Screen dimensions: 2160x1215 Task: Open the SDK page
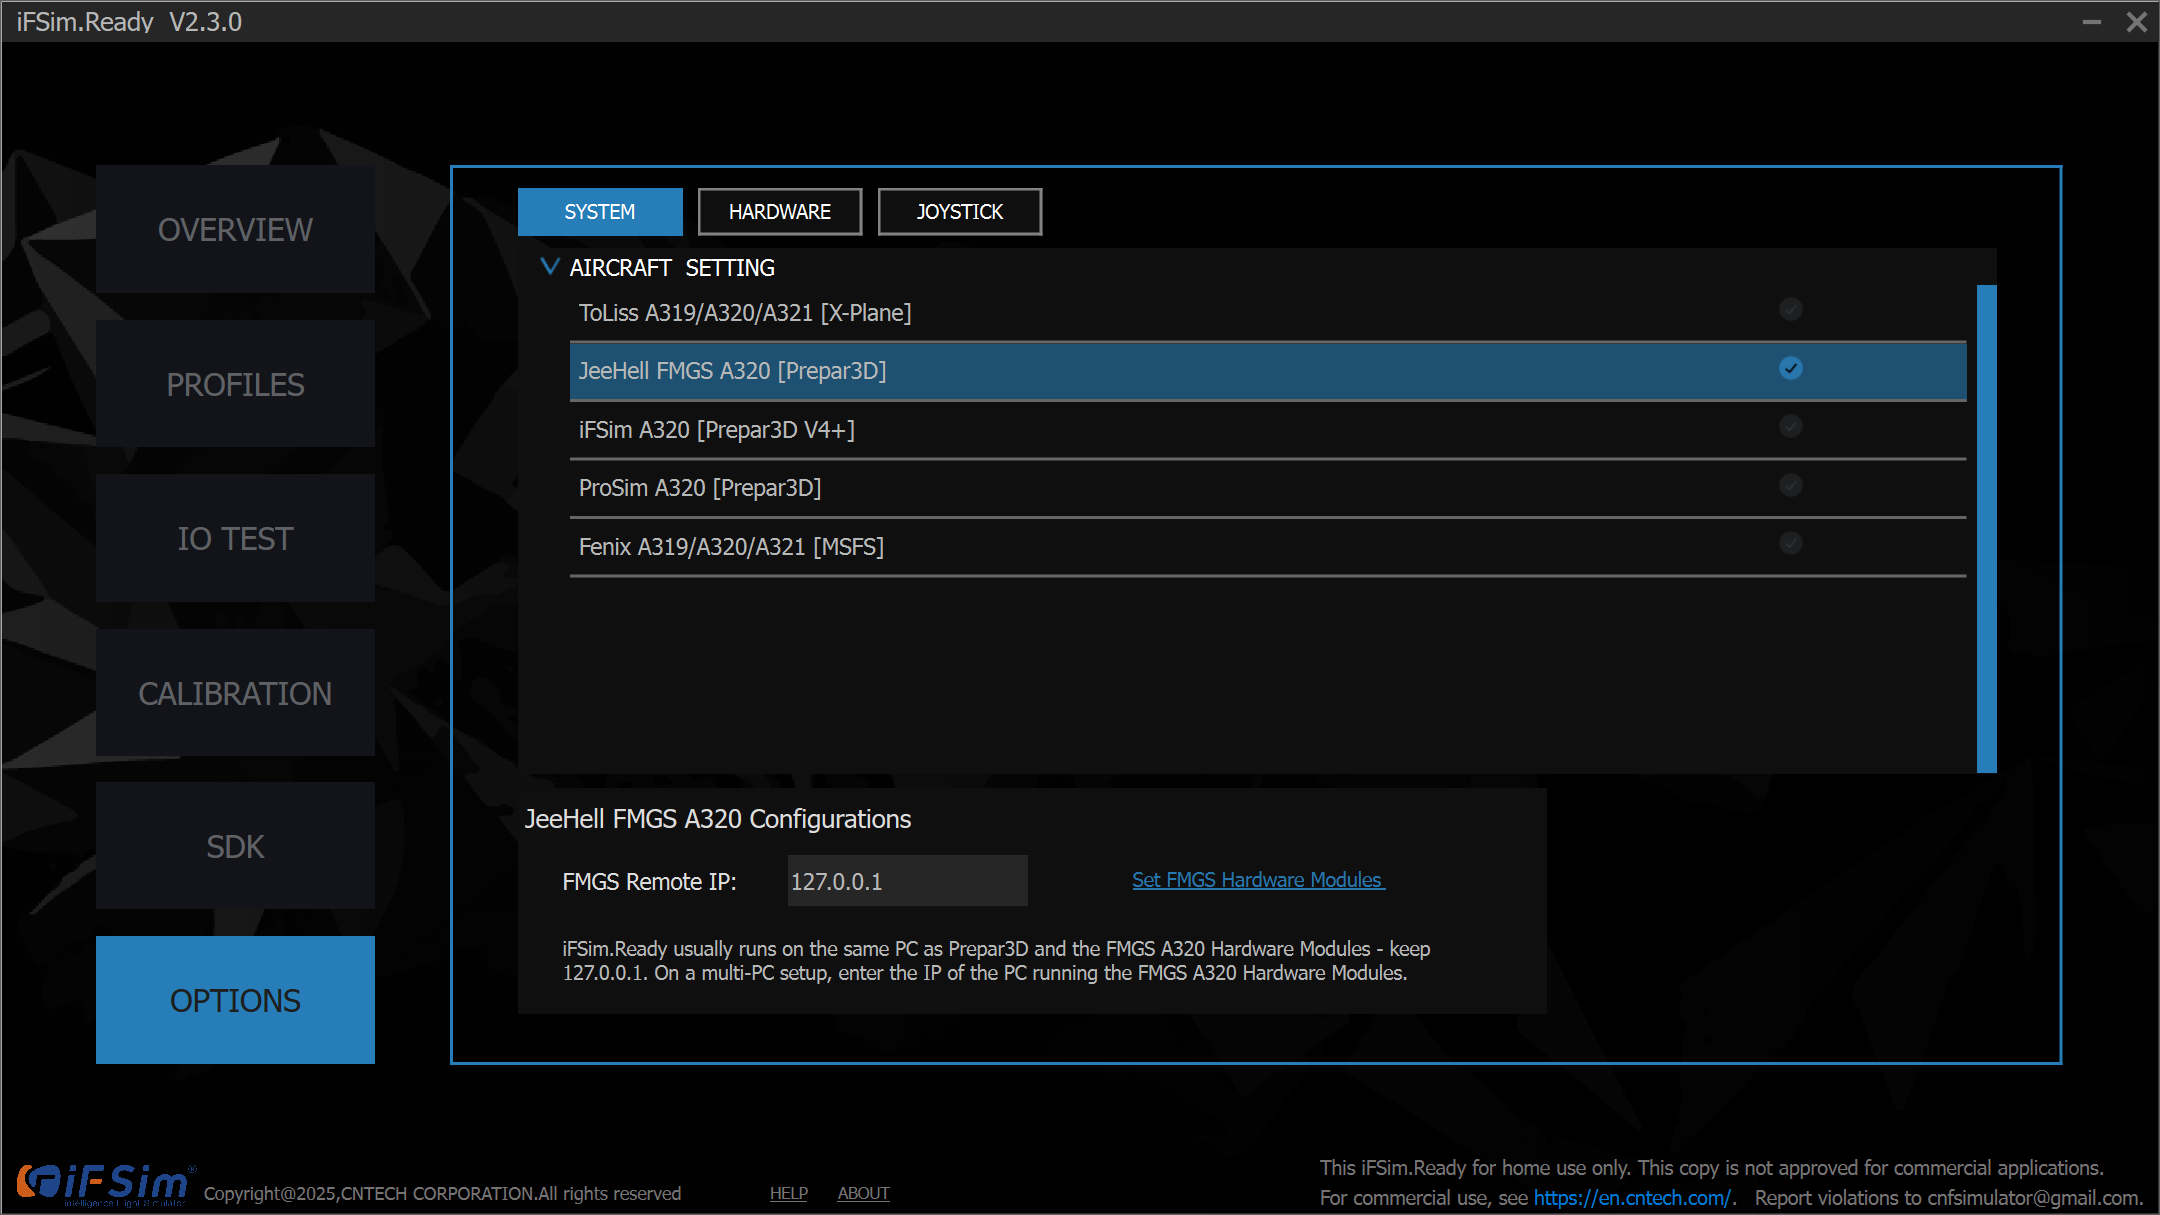point(235,846)
